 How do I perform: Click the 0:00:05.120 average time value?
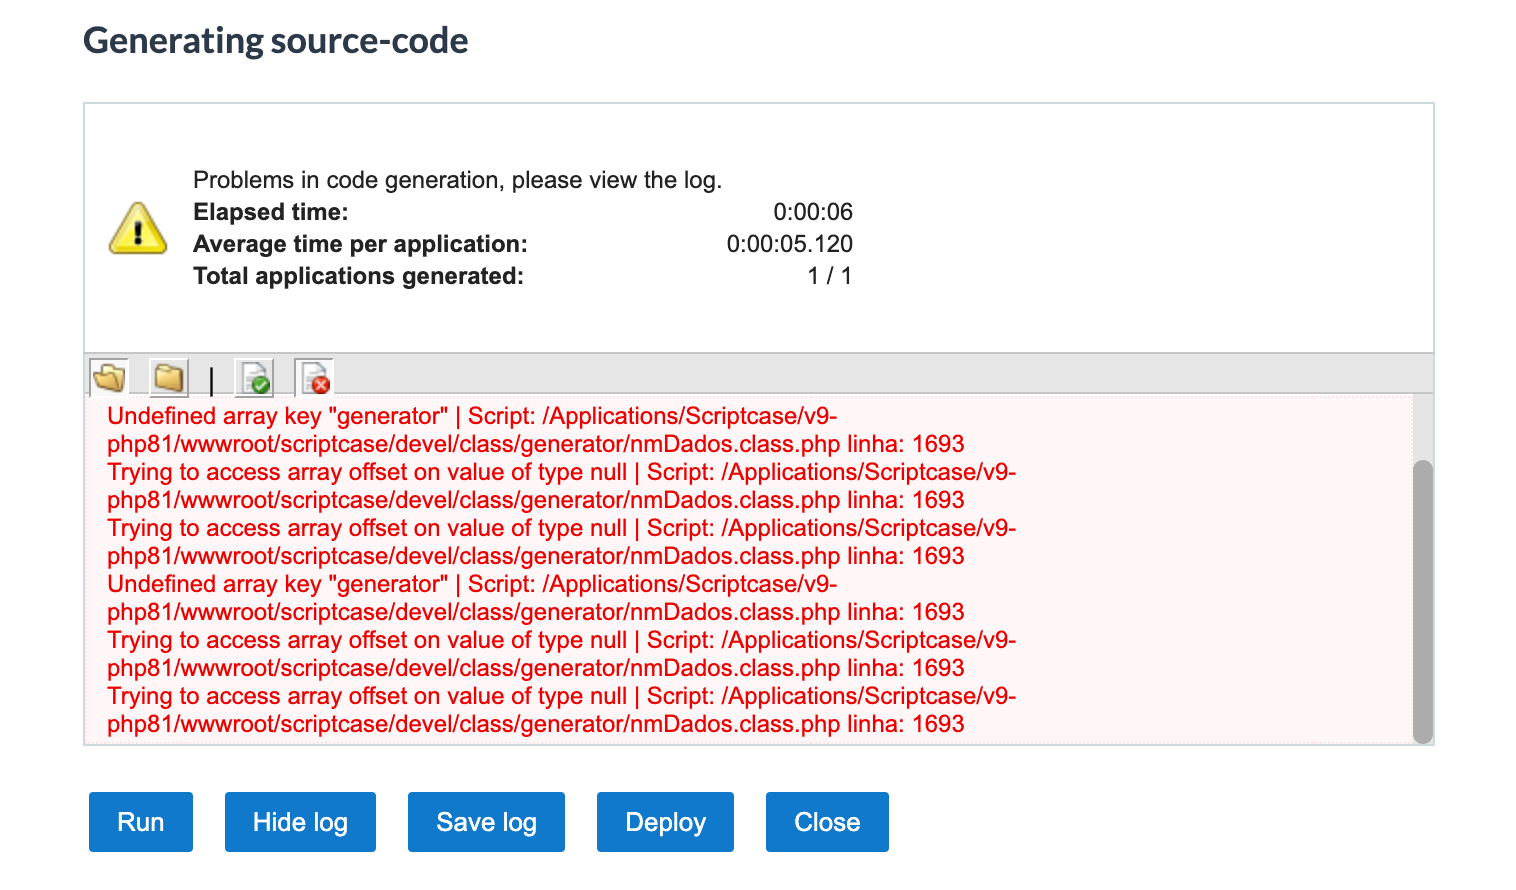[x=790, y=244]
